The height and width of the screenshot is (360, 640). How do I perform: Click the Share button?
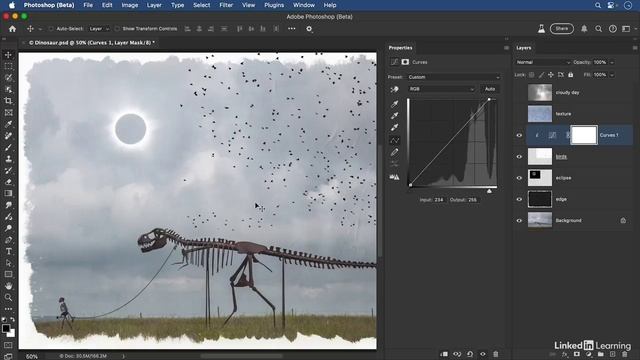point(562,29)
